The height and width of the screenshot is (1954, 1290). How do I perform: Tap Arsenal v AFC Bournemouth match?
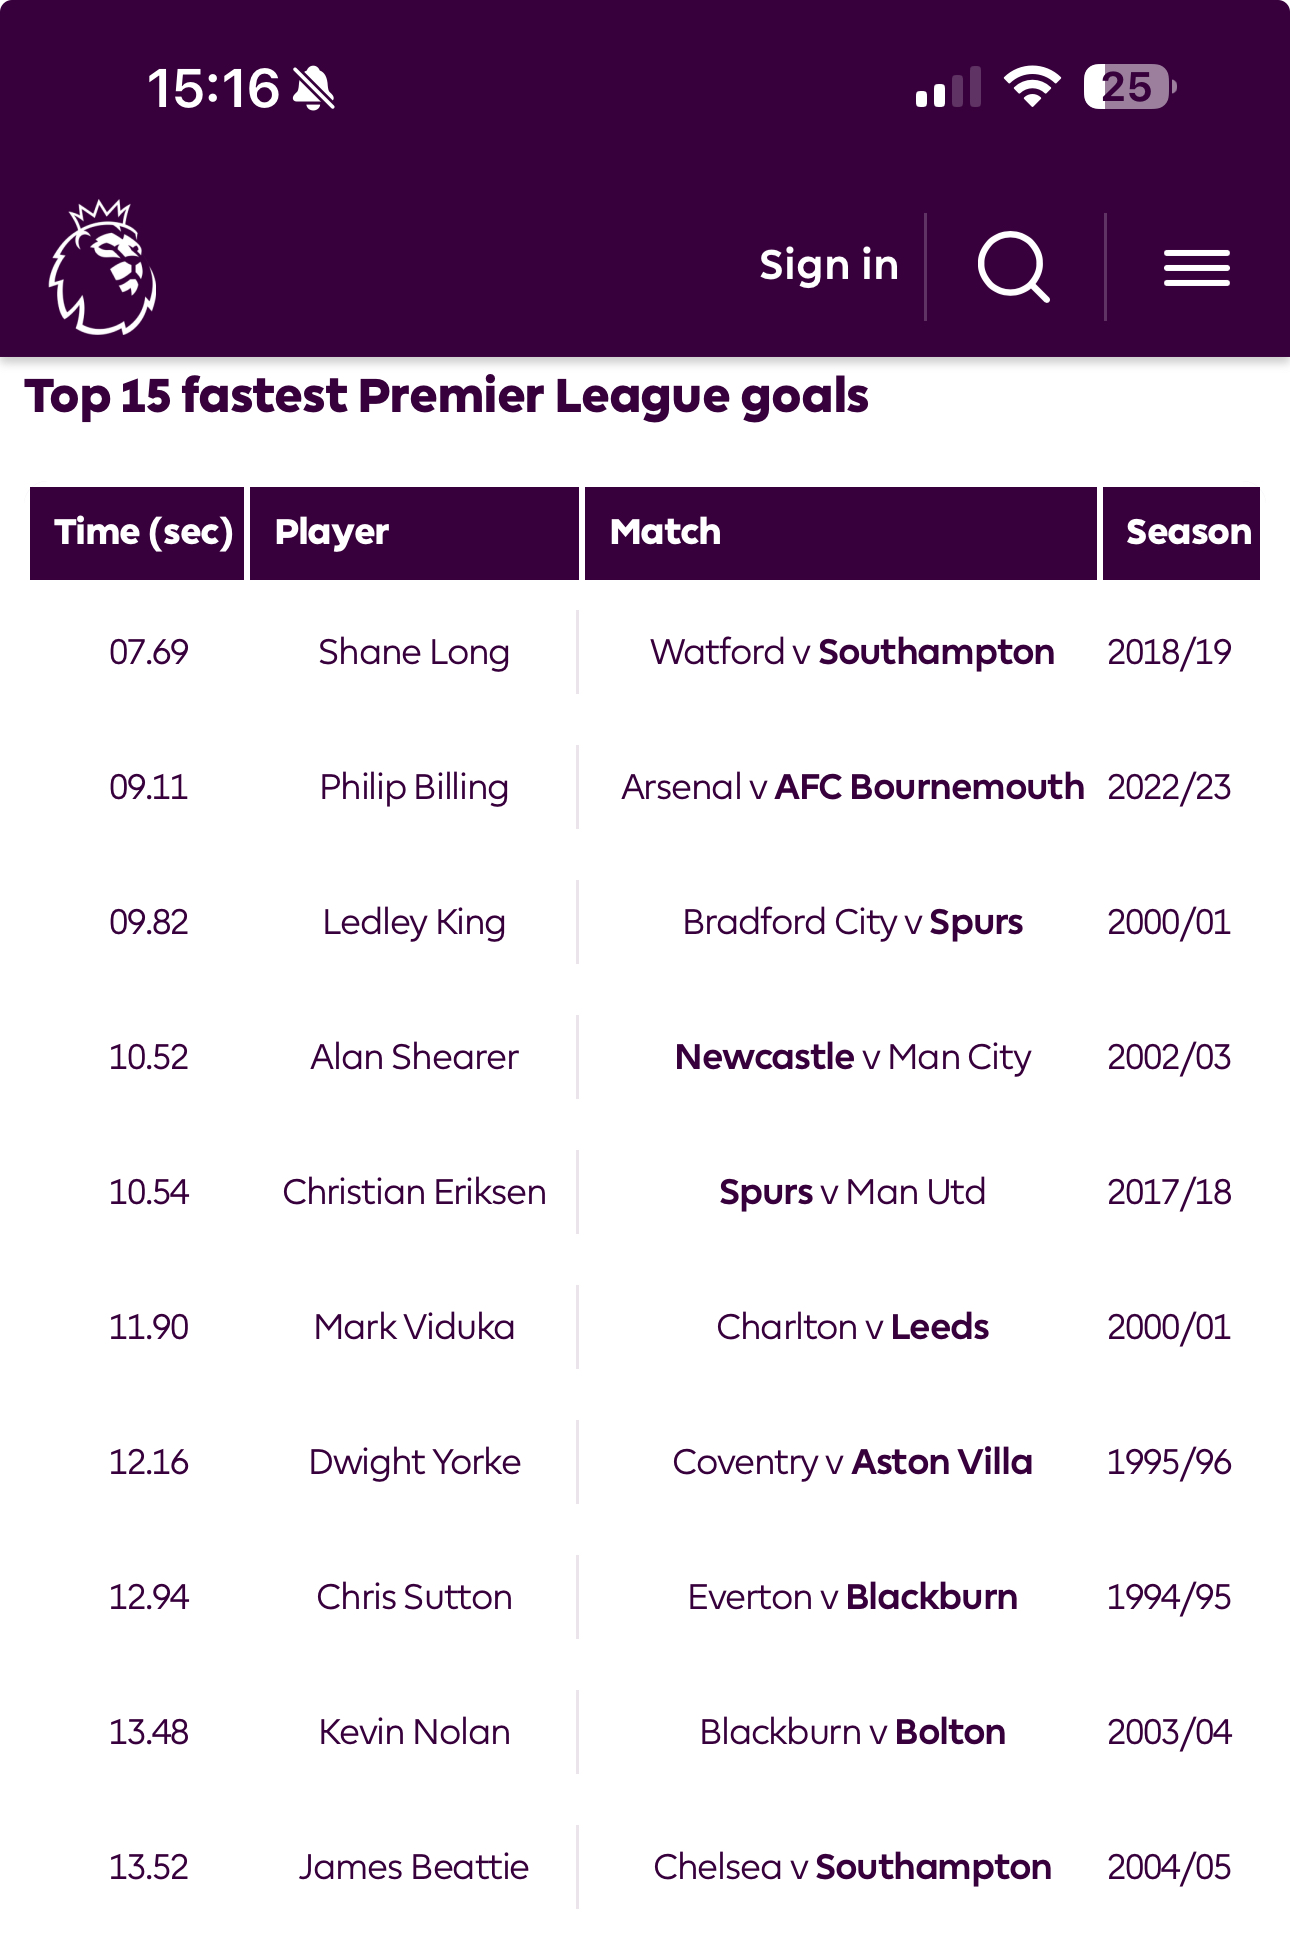(852, 787)
